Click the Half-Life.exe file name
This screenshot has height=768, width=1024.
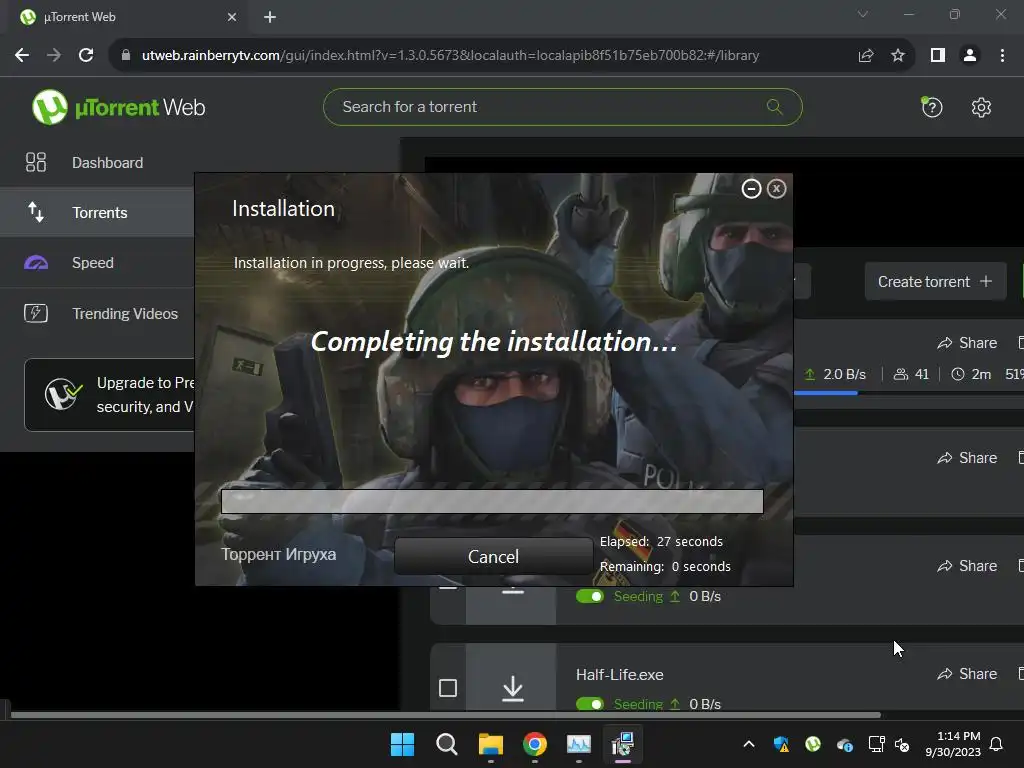point(620,675)
